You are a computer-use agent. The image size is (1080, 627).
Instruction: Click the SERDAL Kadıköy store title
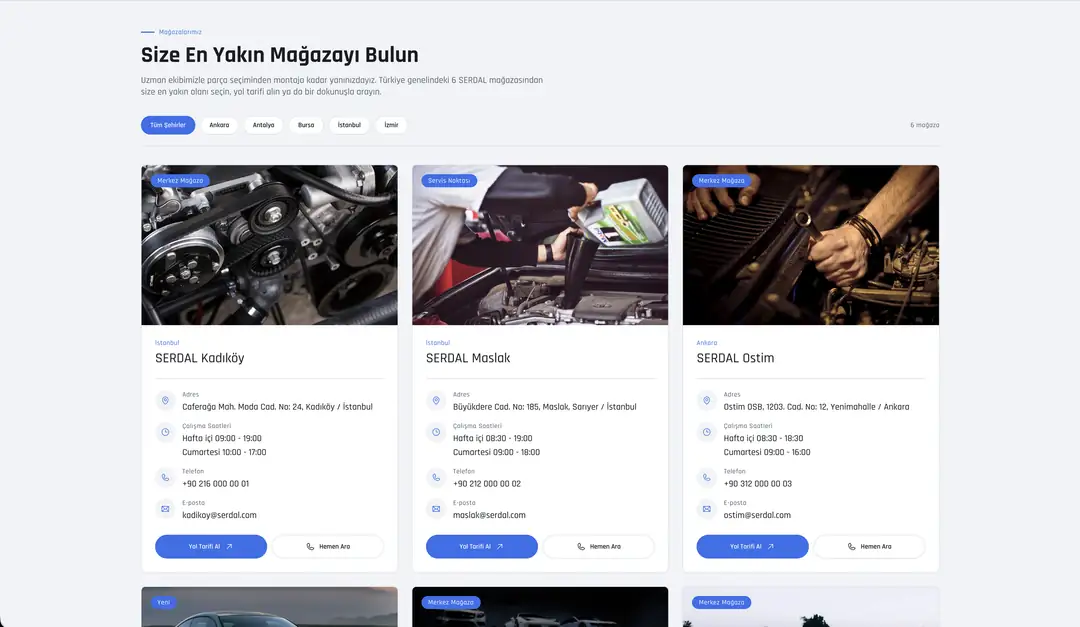200,358
